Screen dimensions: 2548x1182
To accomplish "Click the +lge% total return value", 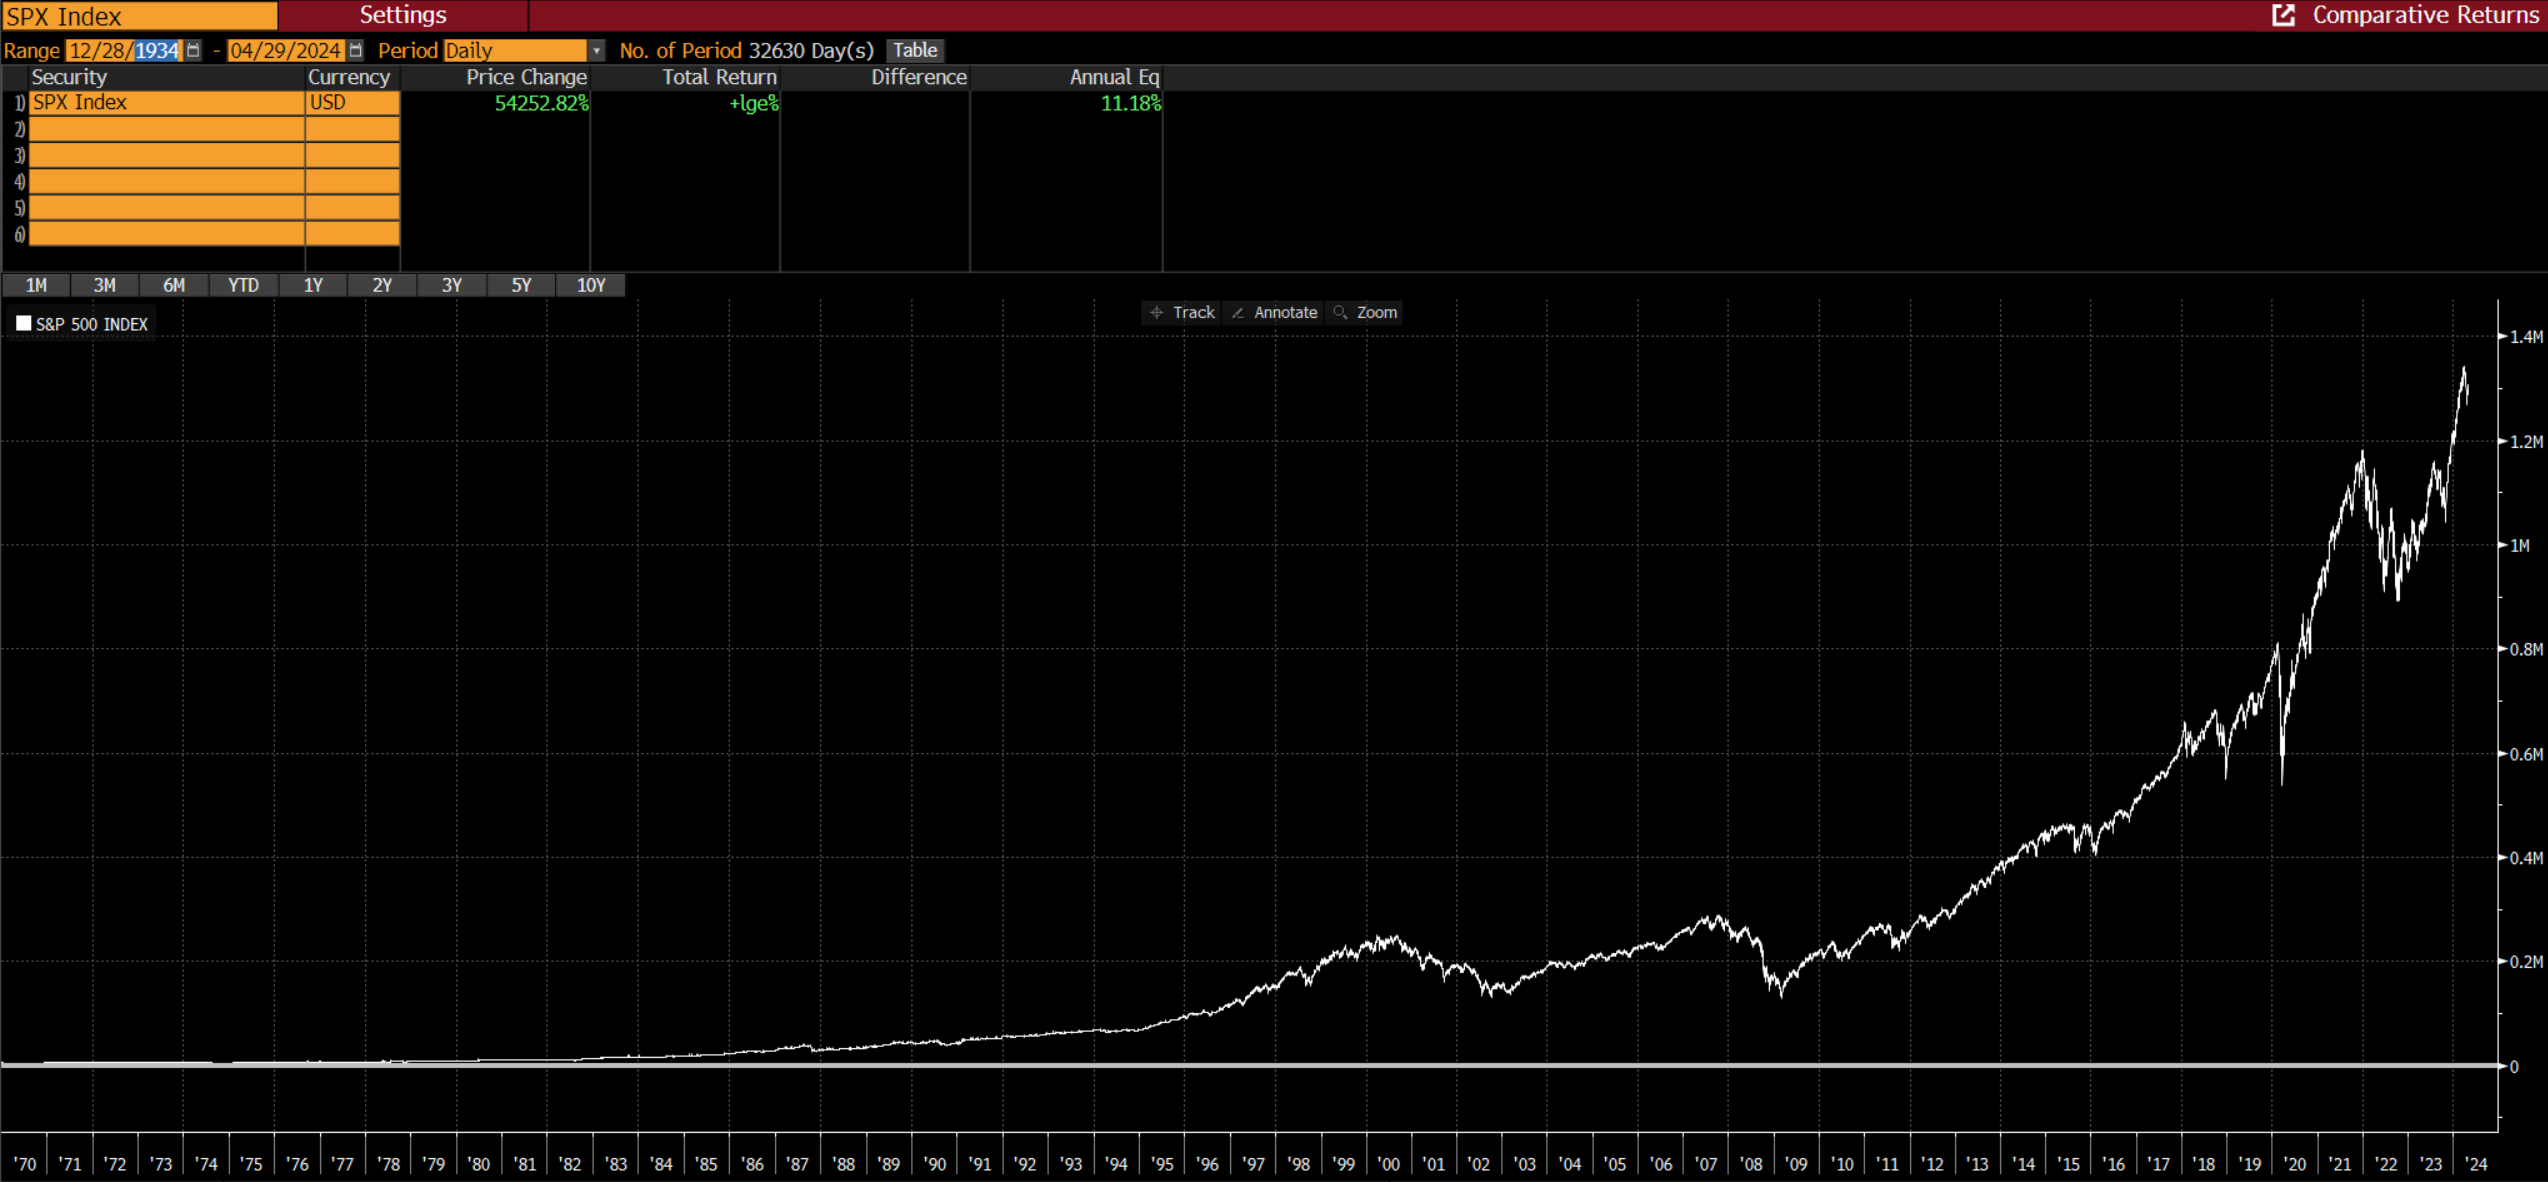I will point(754,103).
